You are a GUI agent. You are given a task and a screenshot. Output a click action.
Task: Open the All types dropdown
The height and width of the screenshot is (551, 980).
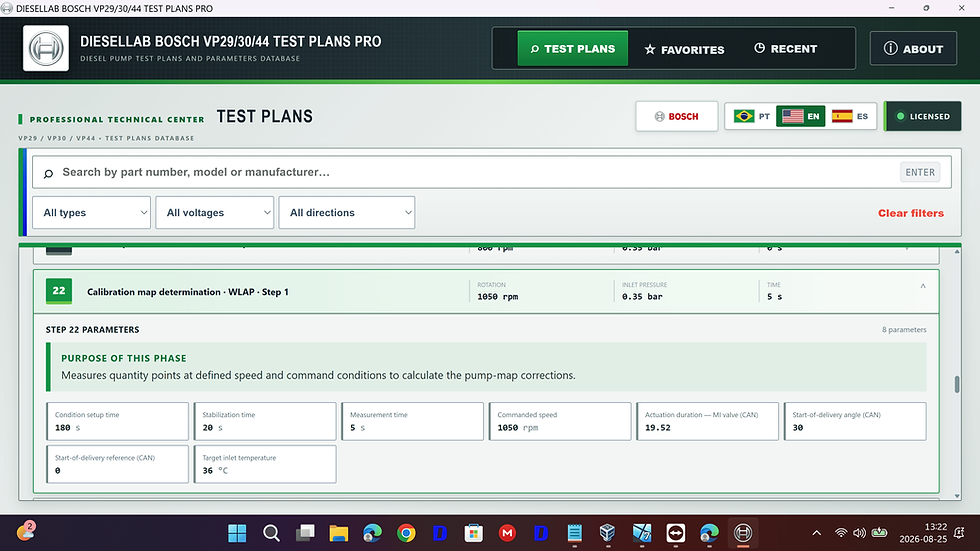click(91, 212)
